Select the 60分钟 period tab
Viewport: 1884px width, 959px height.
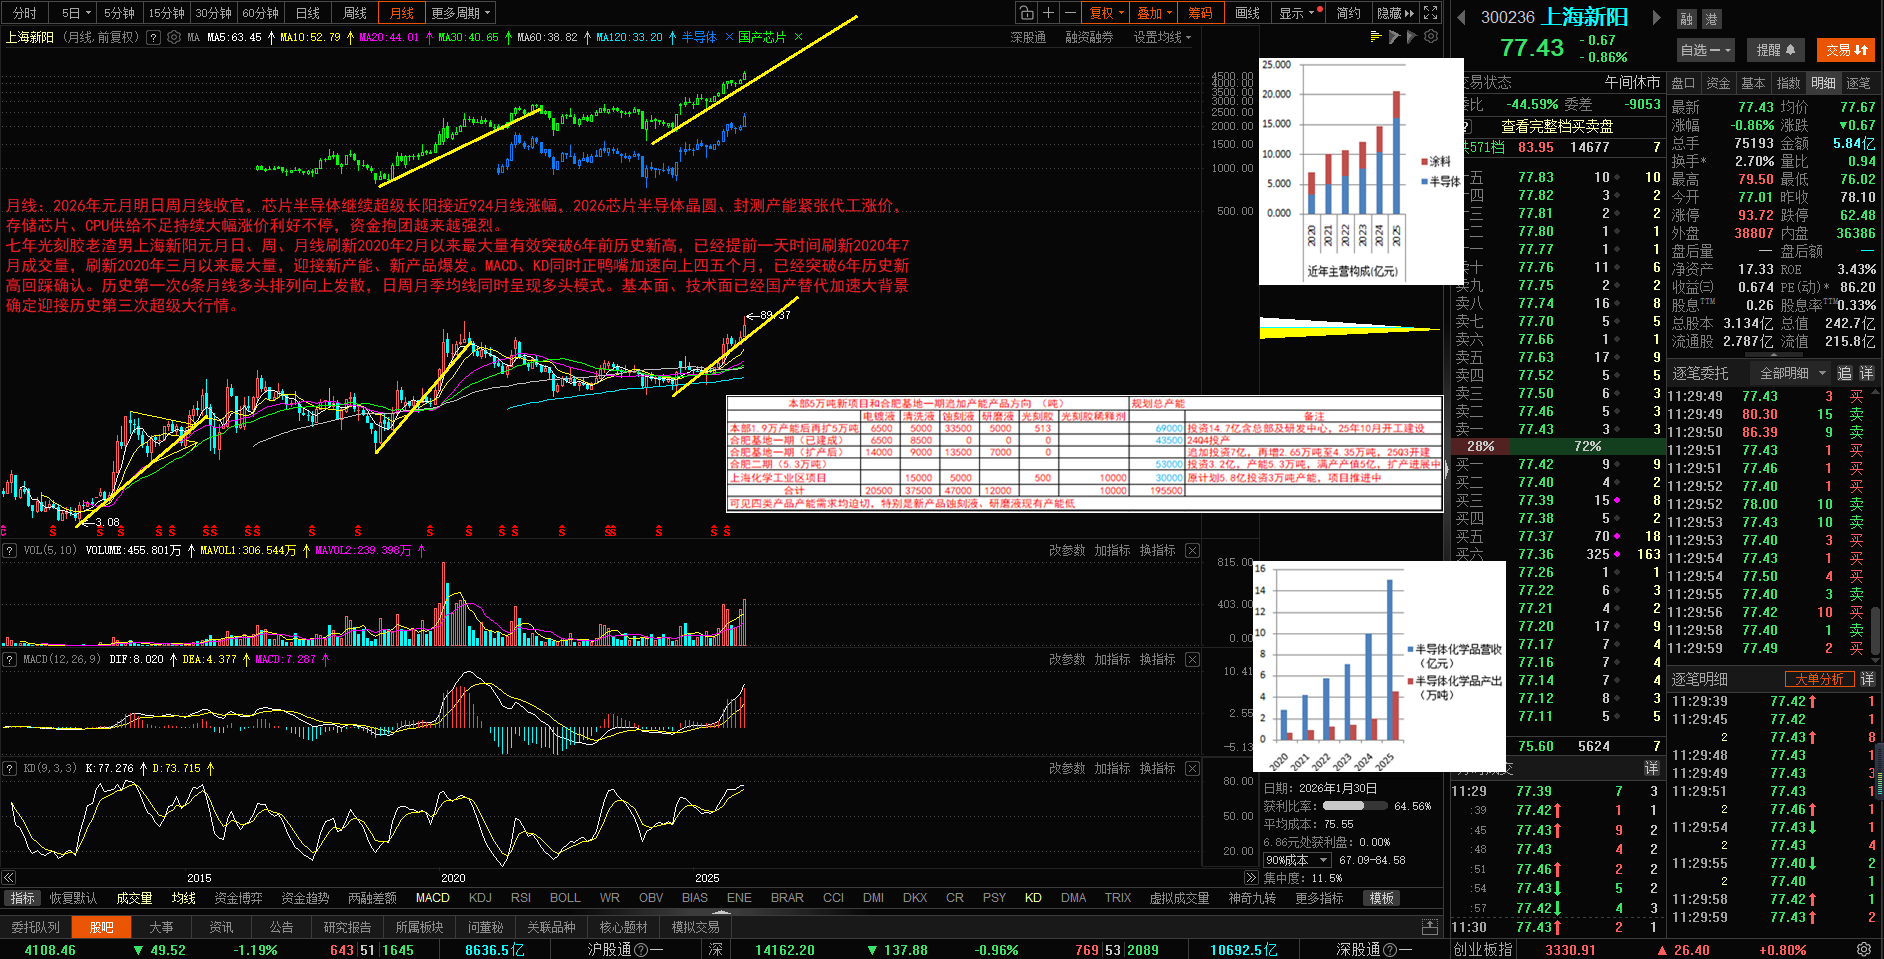point(260,13)
